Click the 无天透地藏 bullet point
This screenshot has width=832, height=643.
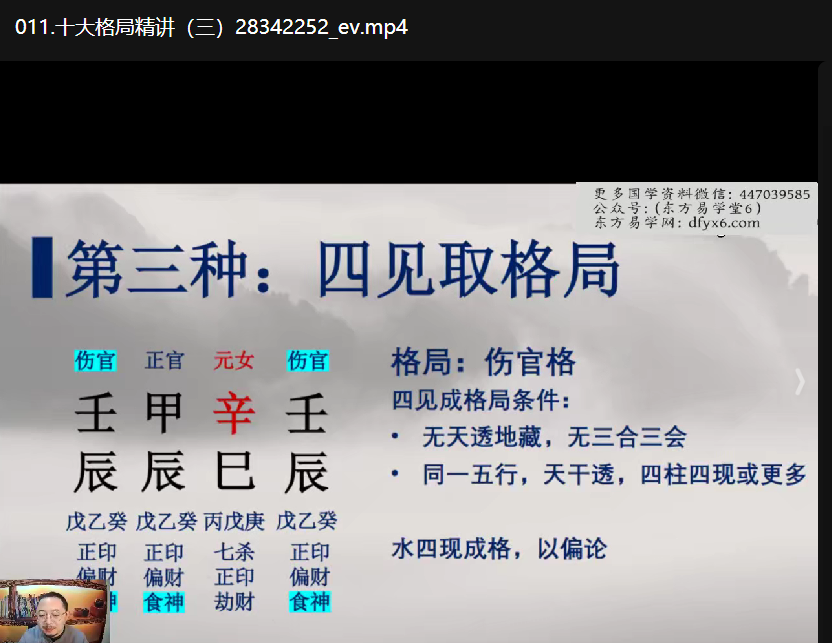(x=553, y=437)
